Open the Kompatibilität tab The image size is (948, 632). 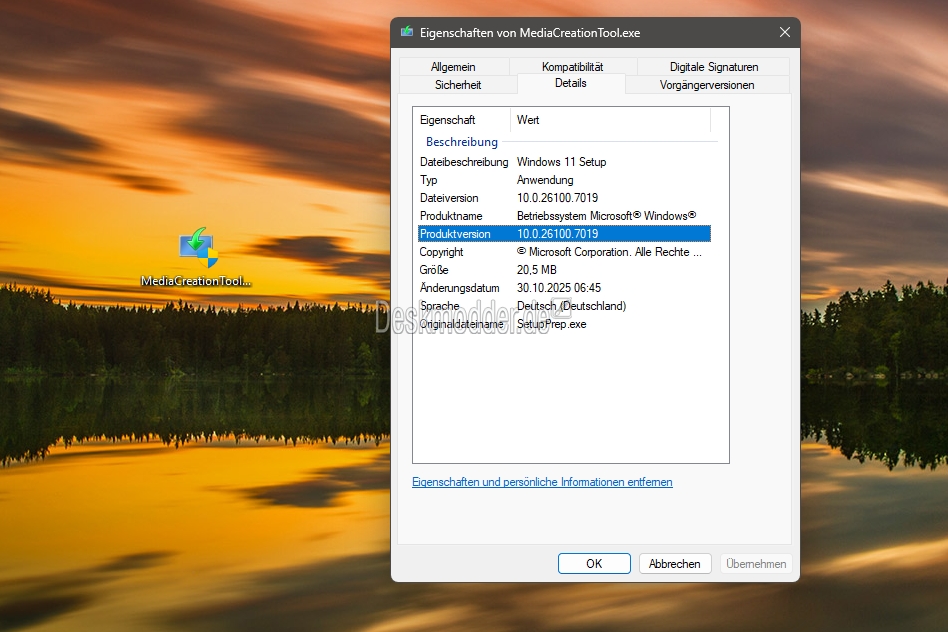coord(572,67)
